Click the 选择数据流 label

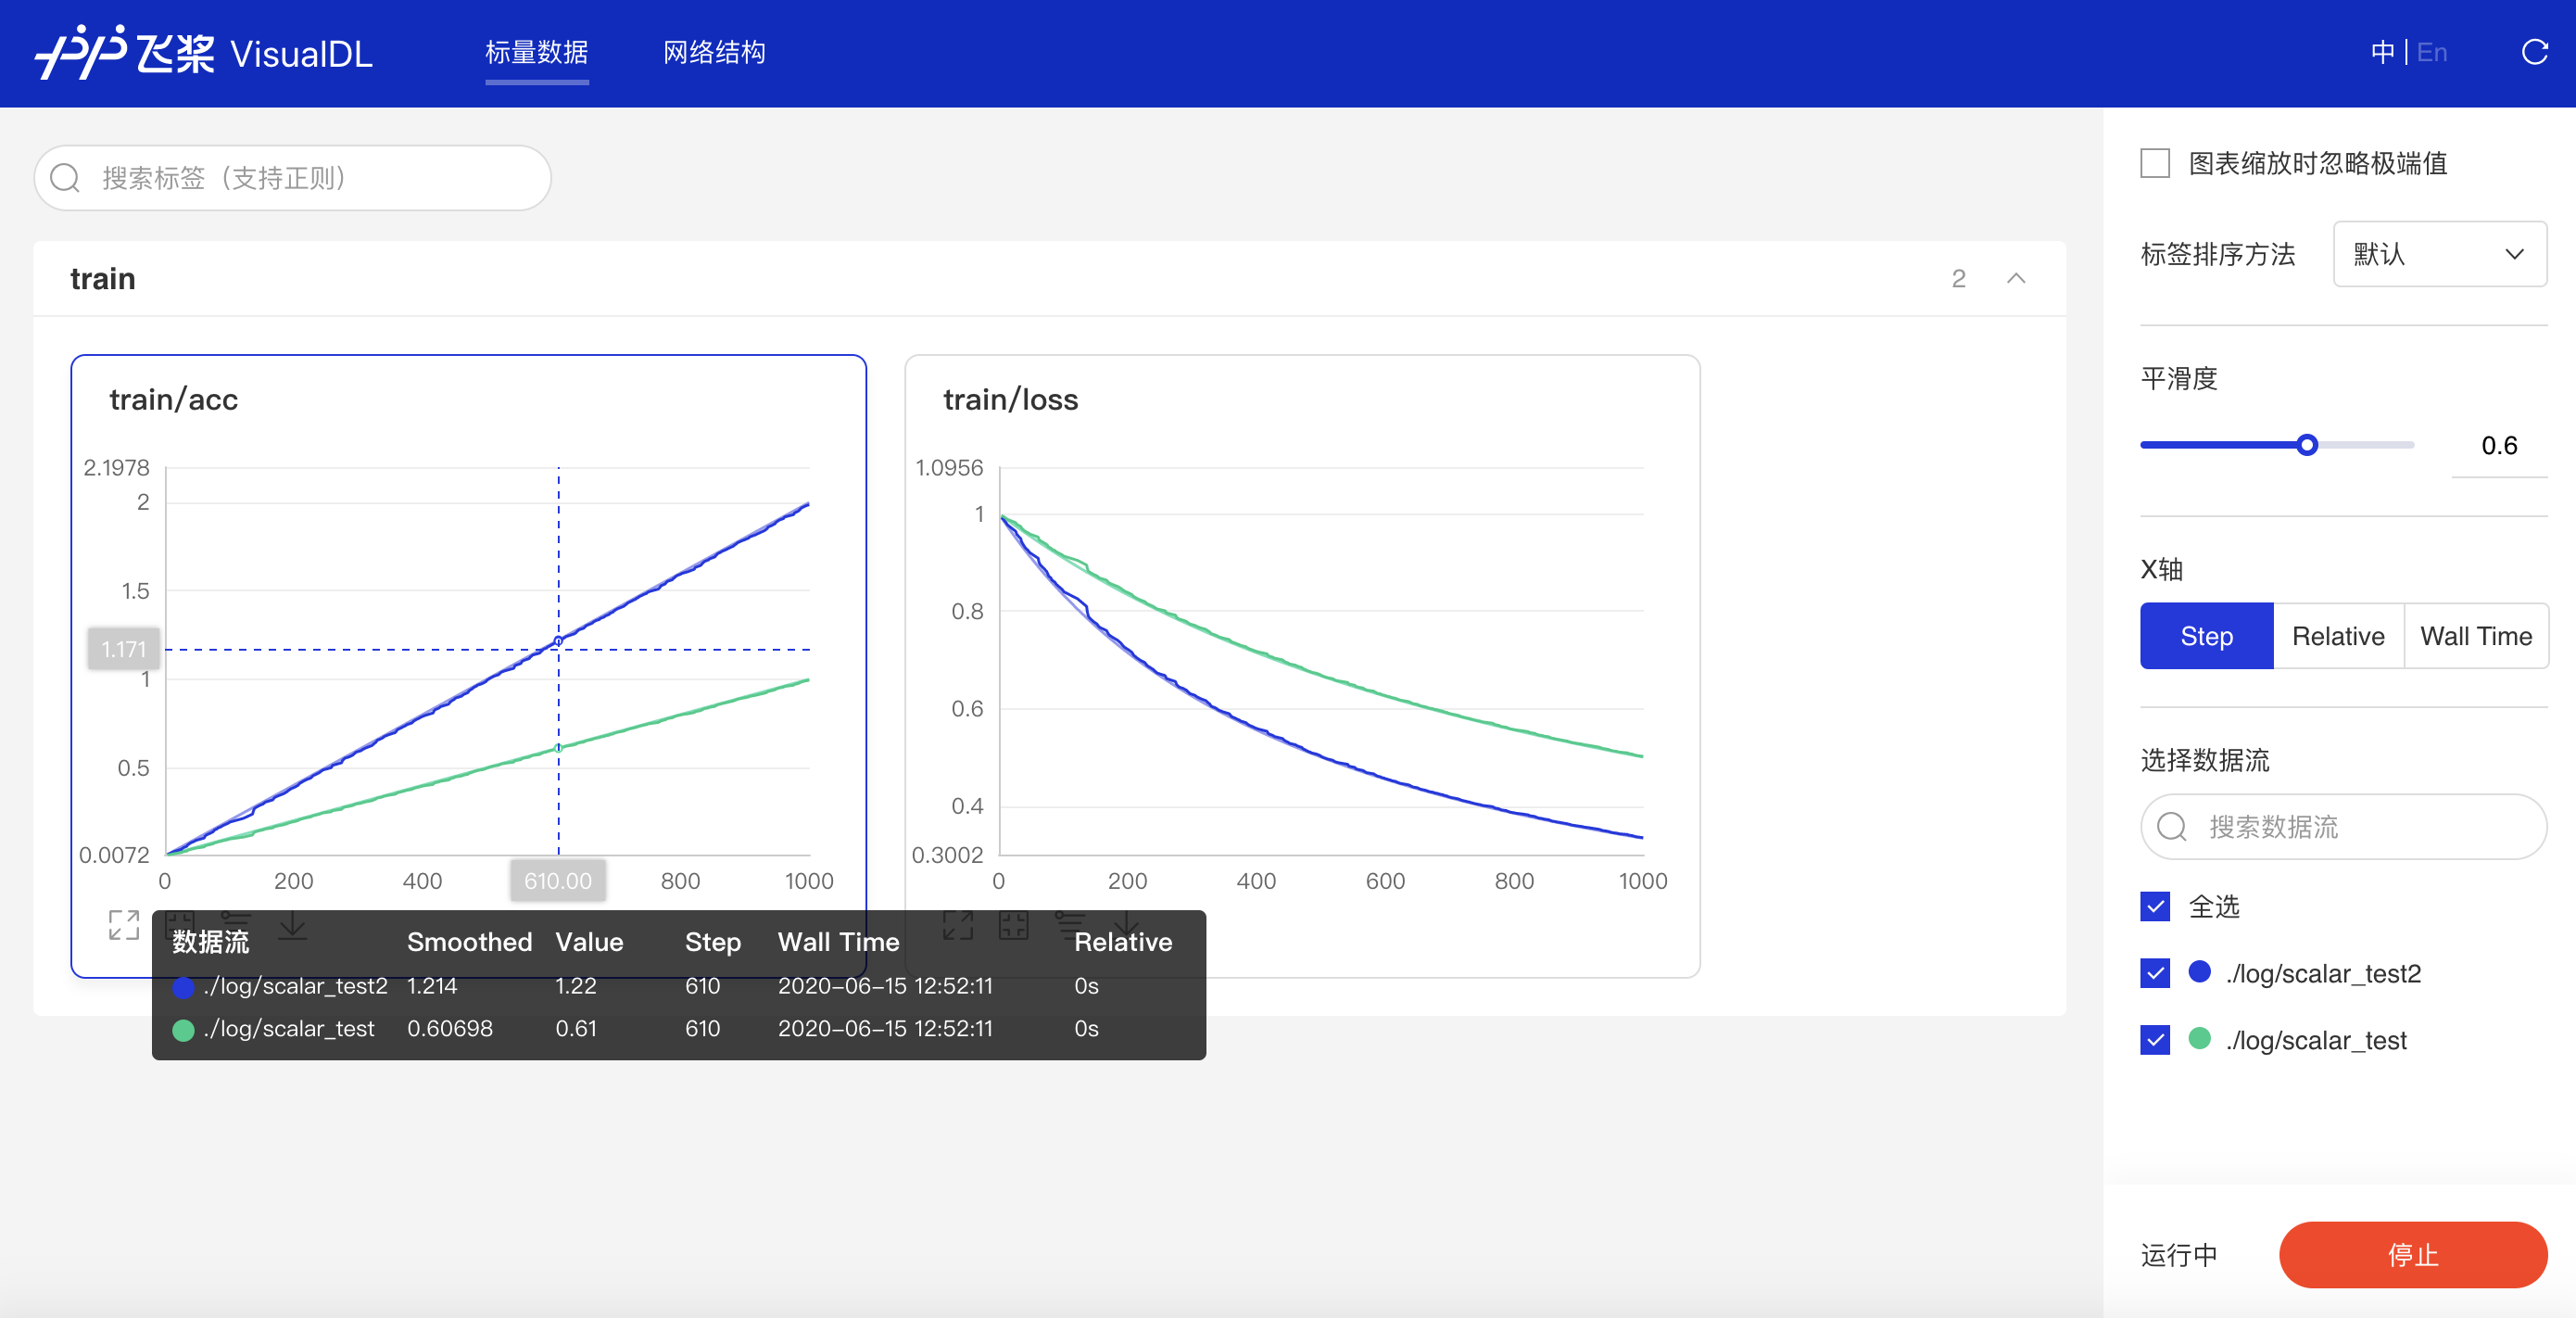[x=2205, y=760]
